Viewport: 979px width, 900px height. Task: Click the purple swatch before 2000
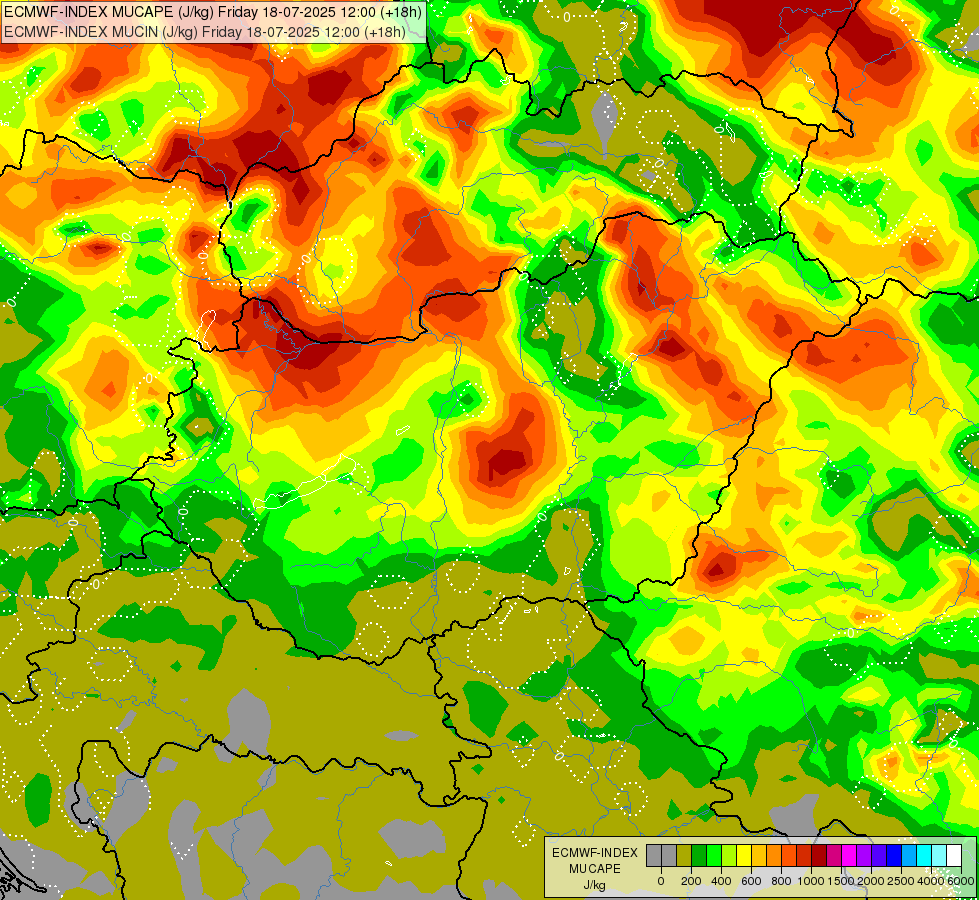click(x=864, y=855)
